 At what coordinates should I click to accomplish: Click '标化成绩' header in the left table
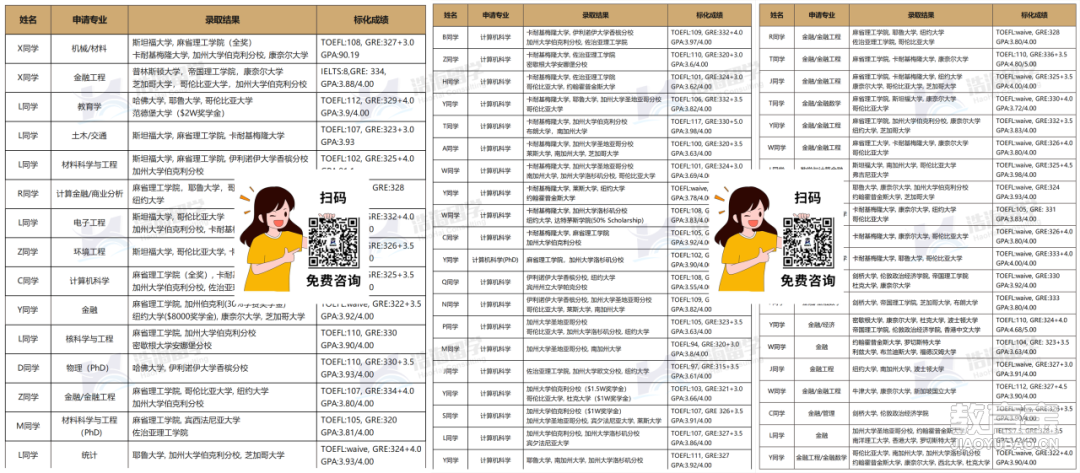[x=371, y=20]
